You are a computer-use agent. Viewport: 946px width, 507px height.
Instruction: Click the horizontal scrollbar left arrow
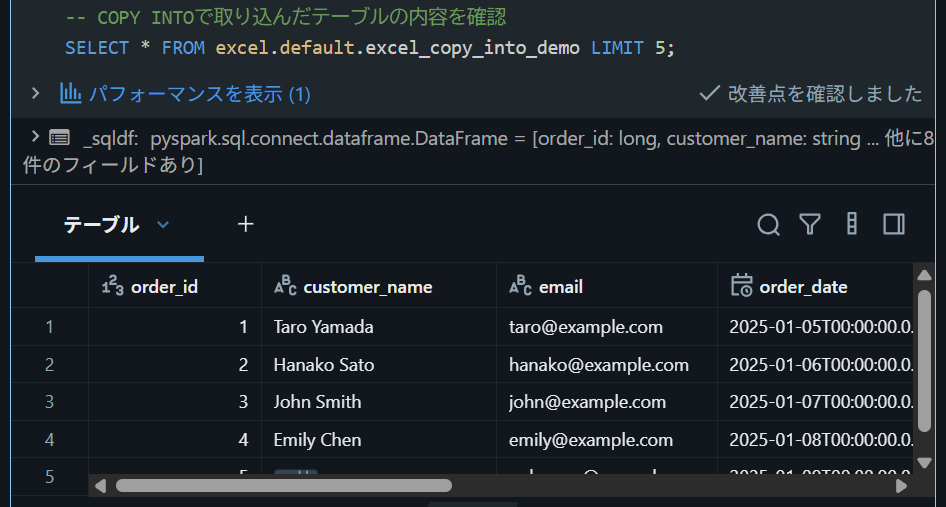tap(101, 486)
